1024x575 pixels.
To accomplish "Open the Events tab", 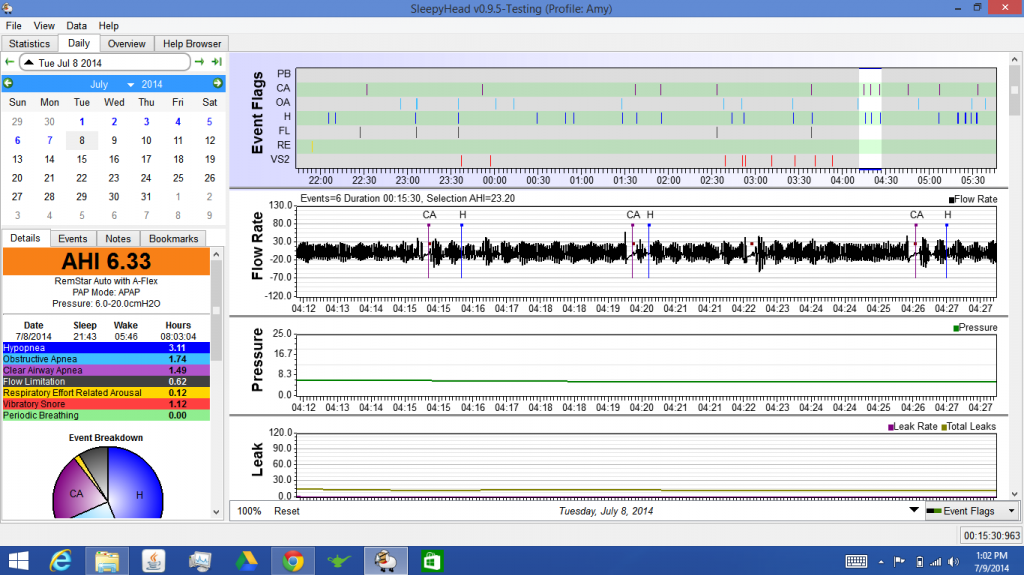I will [x=73, y=239].
